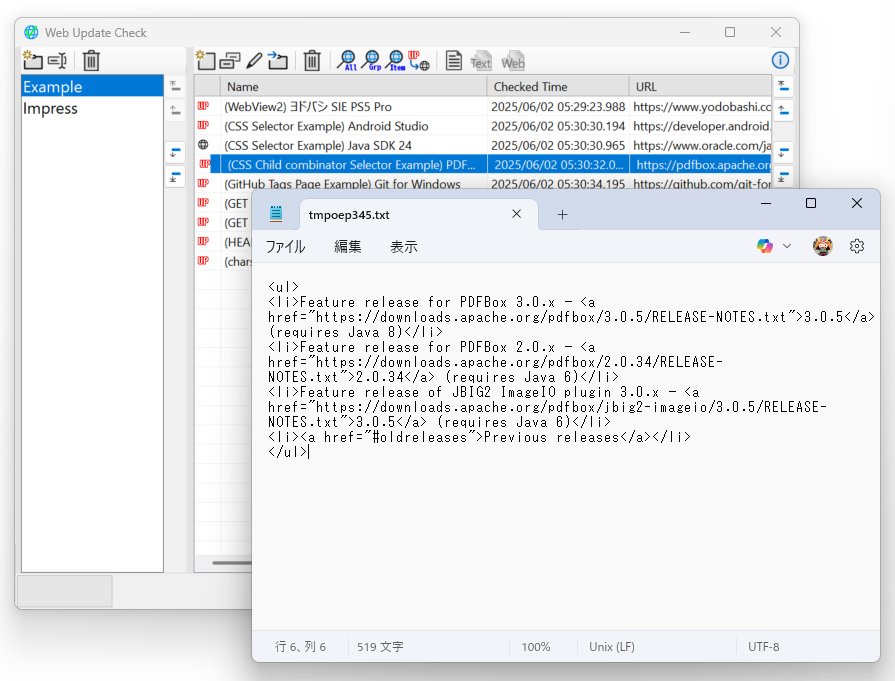
Task: Click the Android Studio checked time 05:30:30.194
Action: point(558,126)
